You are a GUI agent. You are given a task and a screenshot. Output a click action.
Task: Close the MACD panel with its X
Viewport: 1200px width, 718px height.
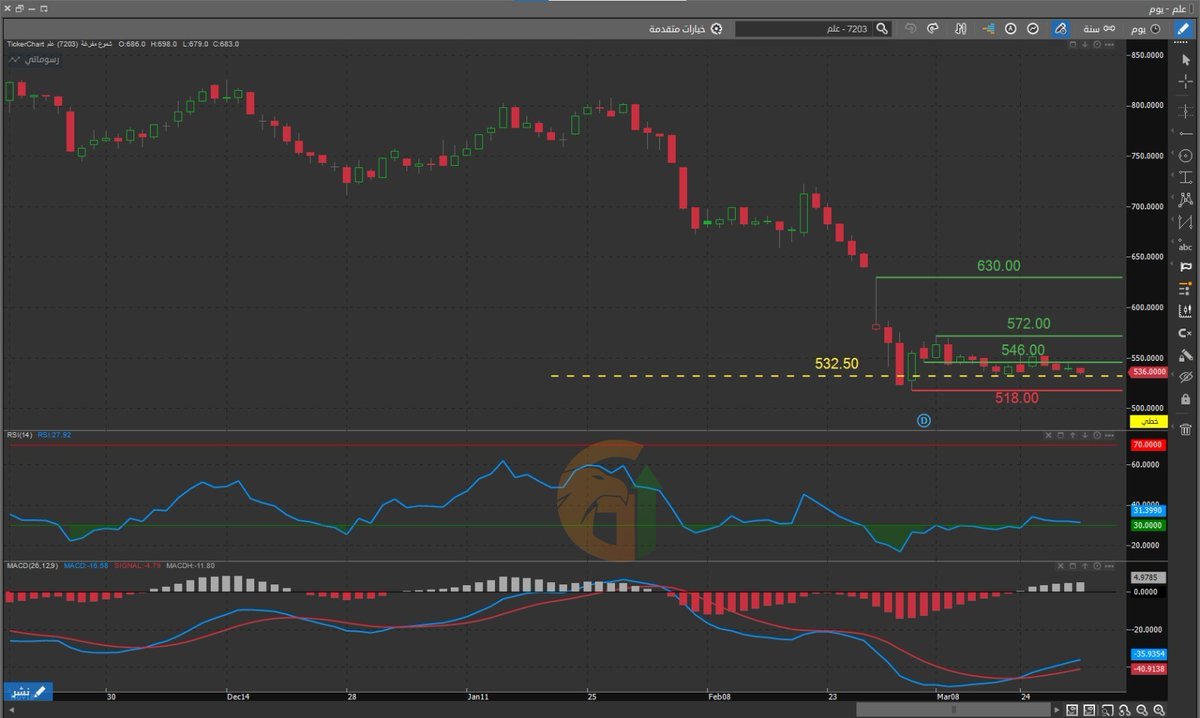(1061, 566)
